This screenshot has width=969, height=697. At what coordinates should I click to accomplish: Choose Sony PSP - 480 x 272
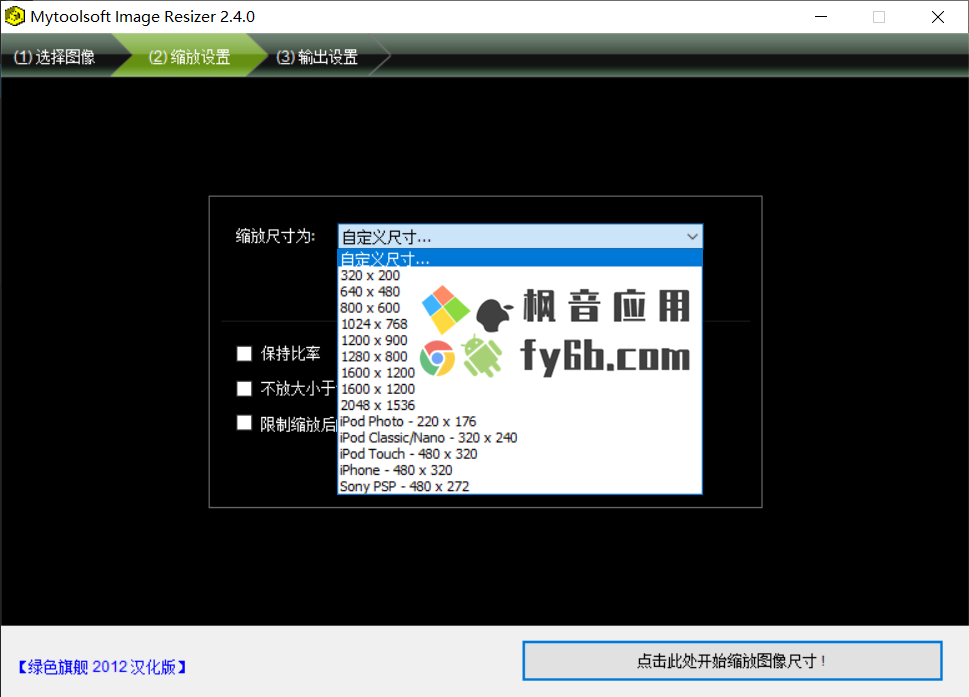pyautogui.click(x=520, y=486)
